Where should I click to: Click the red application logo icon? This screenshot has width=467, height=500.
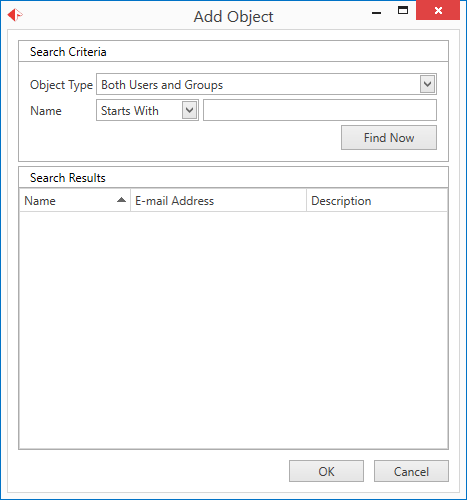click(x=15, y=15)
